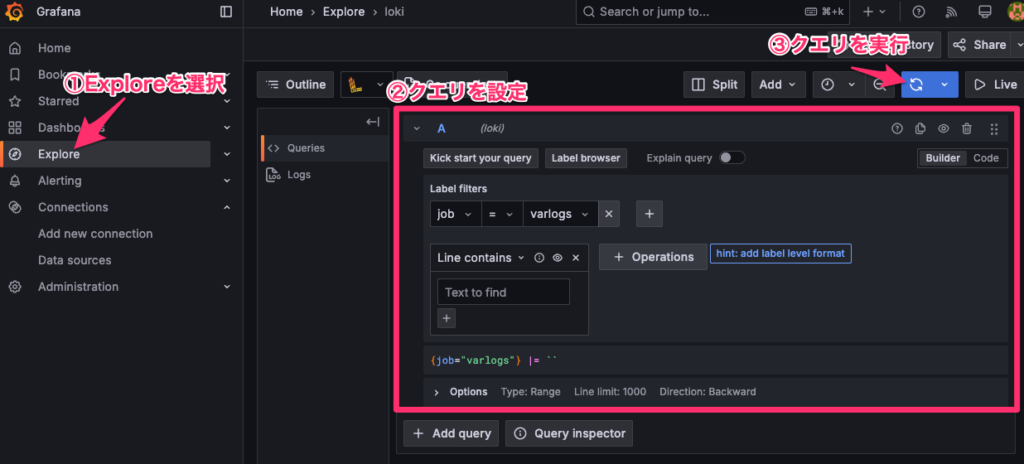
Task: Expand the Alerting sidebar section chevron
Action: [227, 181]
